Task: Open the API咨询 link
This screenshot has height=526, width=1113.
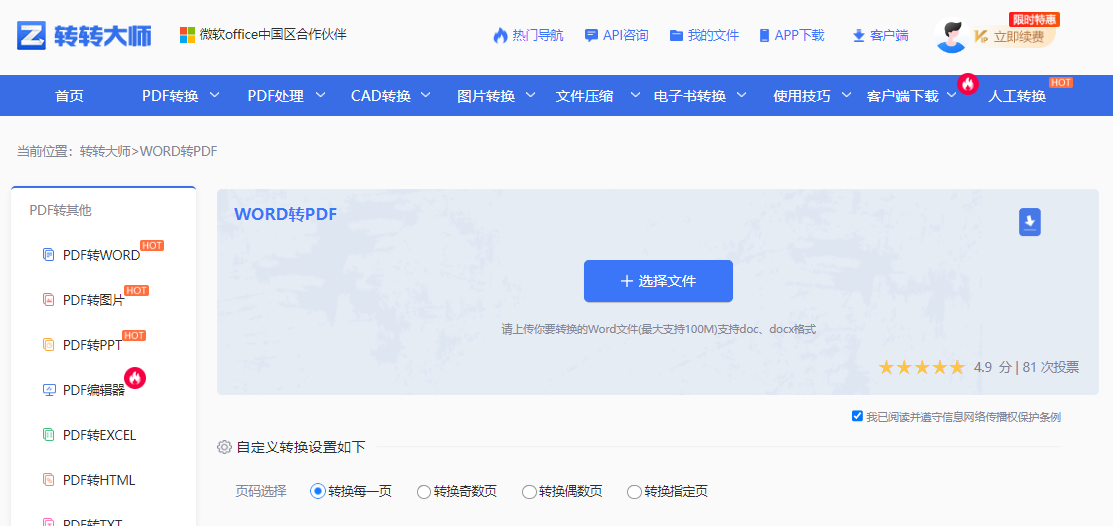Action: 625,35
